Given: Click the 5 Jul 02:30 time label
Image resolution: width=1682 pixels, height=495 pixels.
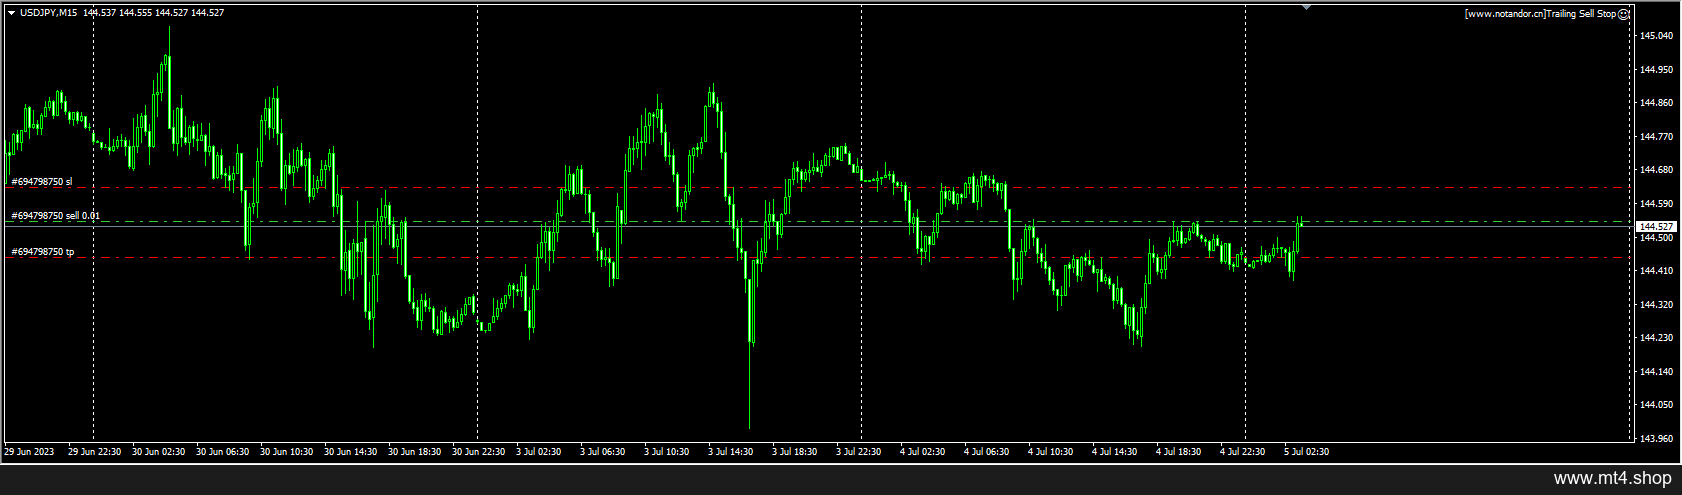Looking at the screenshot, I should tap(1307, 452).
